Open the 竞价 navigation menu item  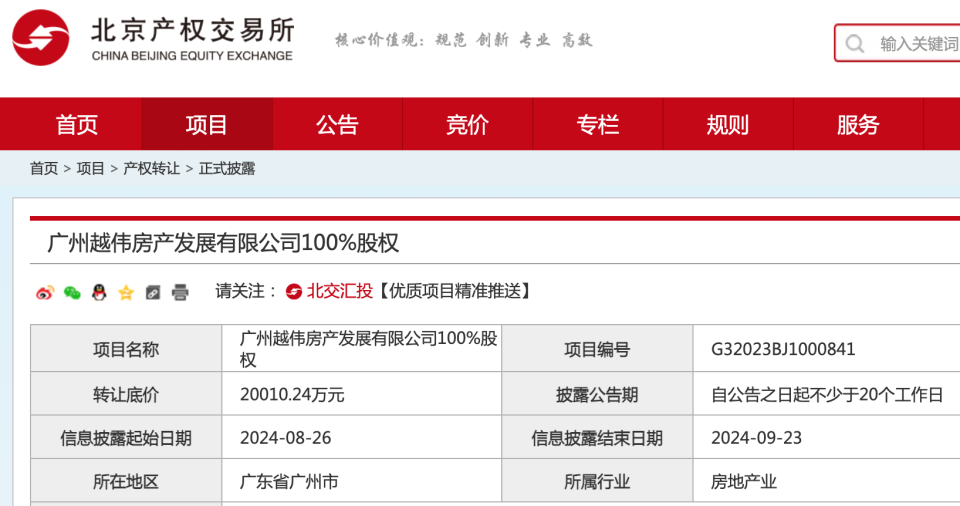click(468, 124)
